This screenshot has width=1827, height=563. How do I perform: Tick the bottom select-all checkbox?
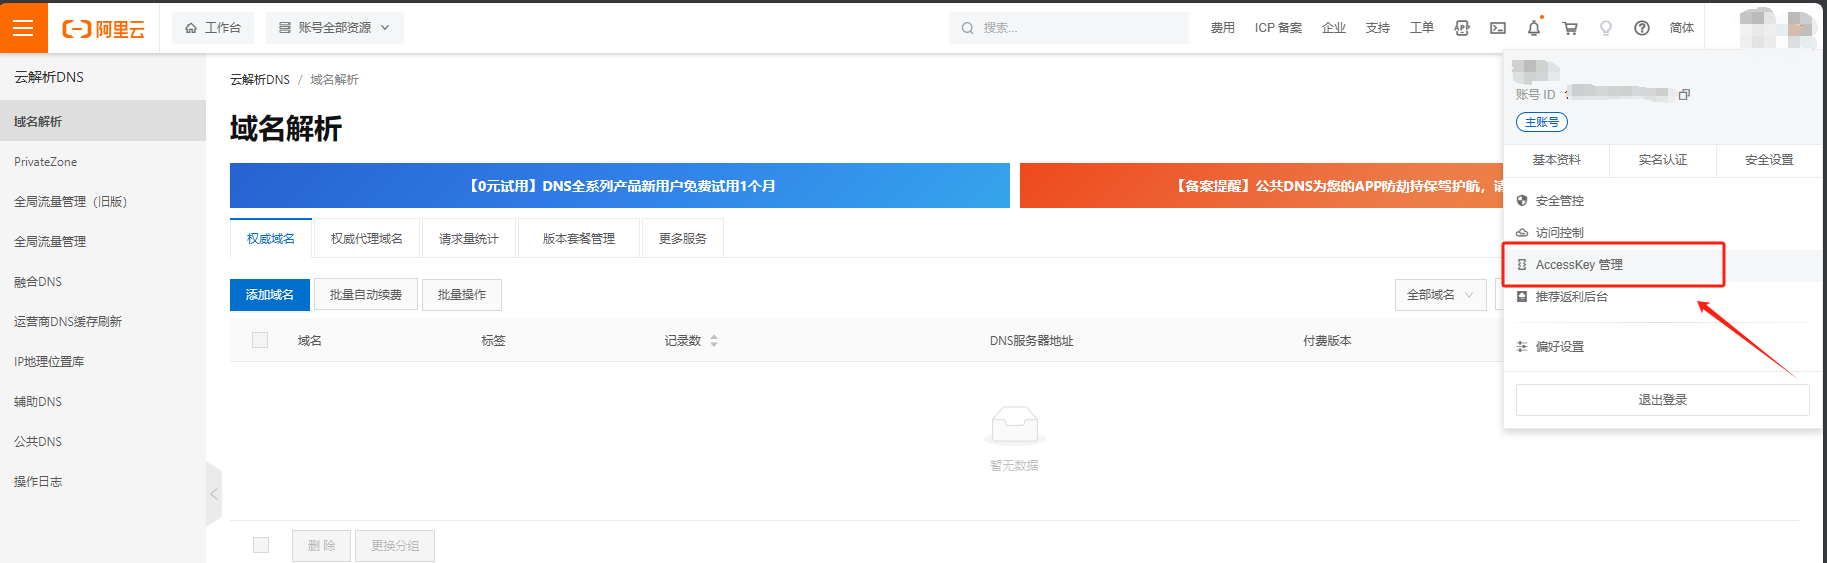[261, 545]
